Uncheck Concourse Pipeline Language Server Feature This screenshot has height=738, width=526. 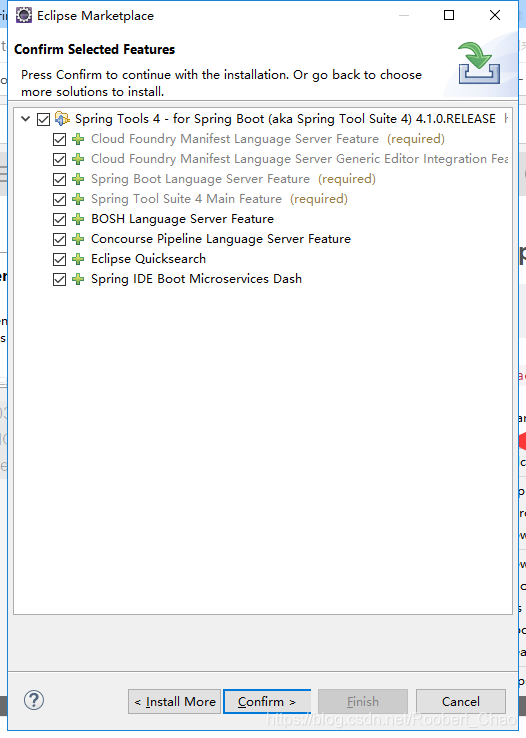coord(59,239)
